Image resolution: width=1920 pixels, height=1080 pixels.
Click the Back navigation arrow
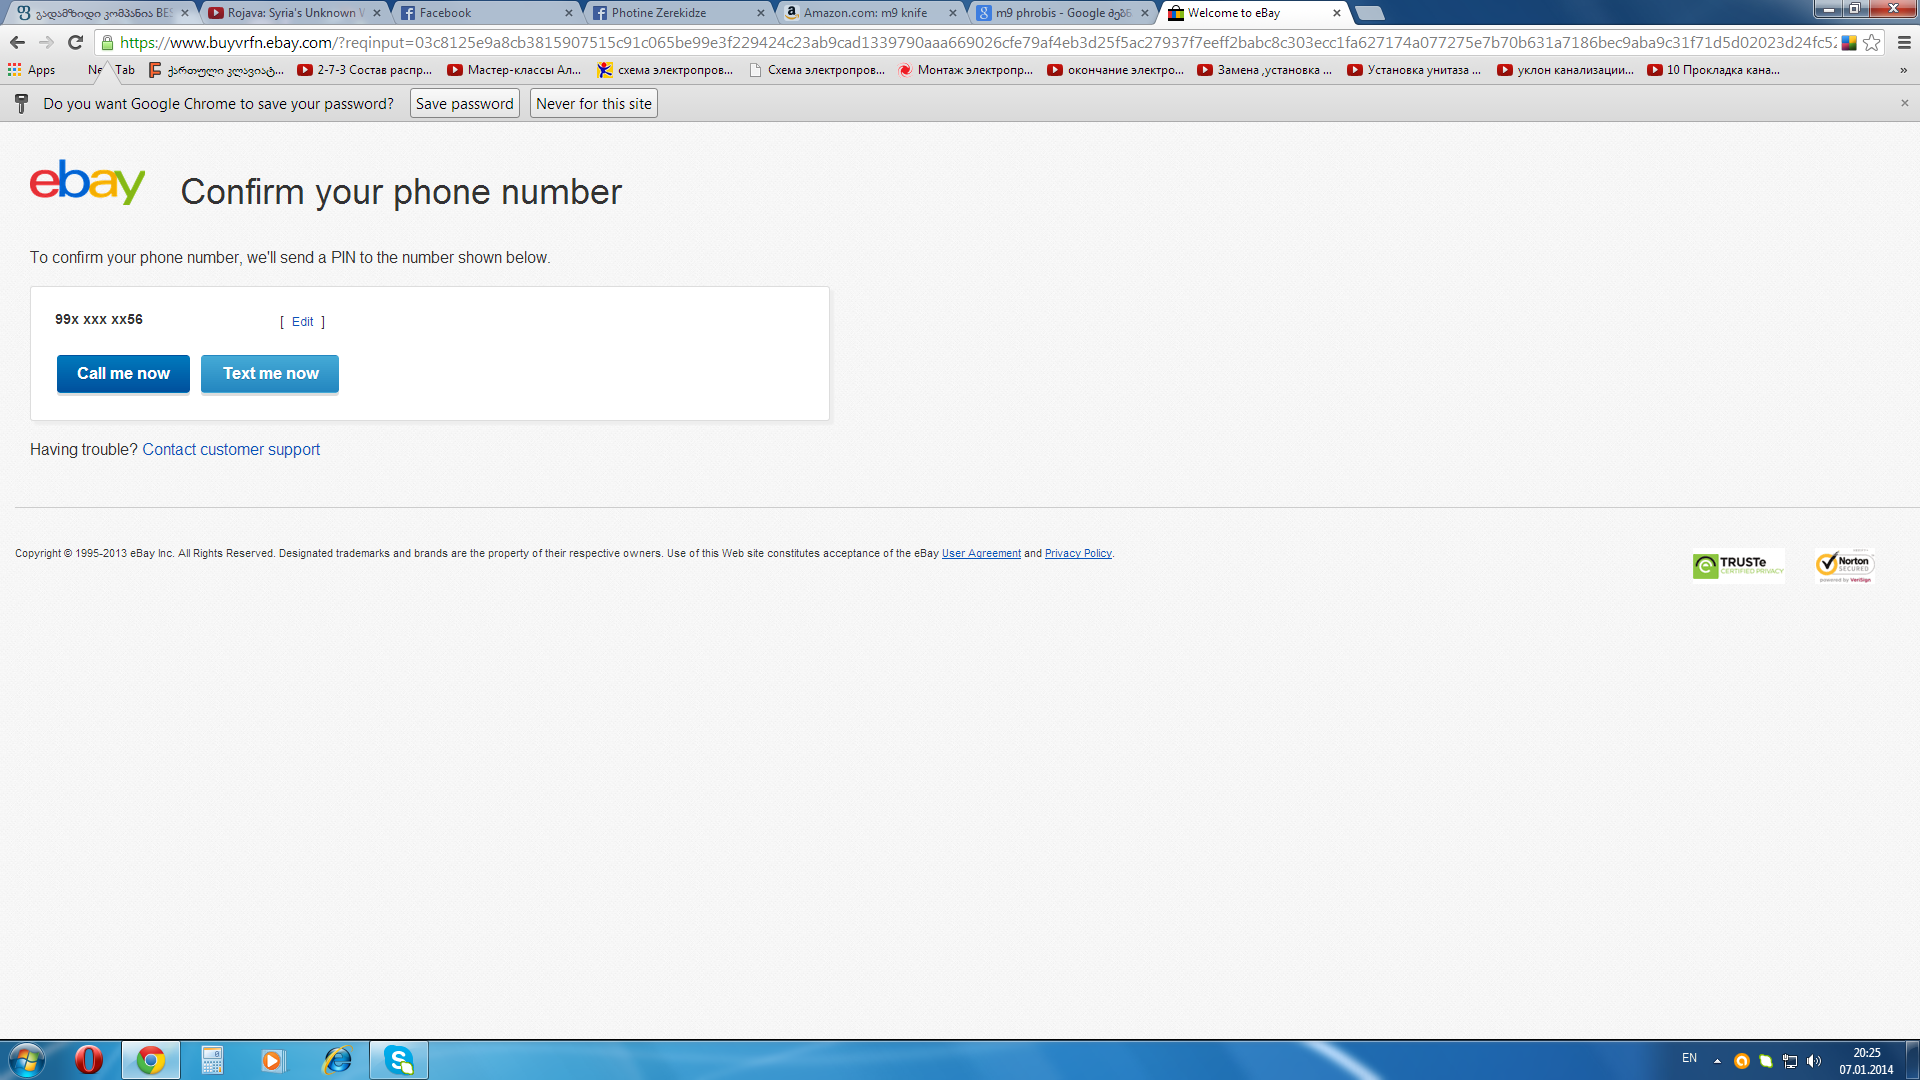tap(17, 42)
